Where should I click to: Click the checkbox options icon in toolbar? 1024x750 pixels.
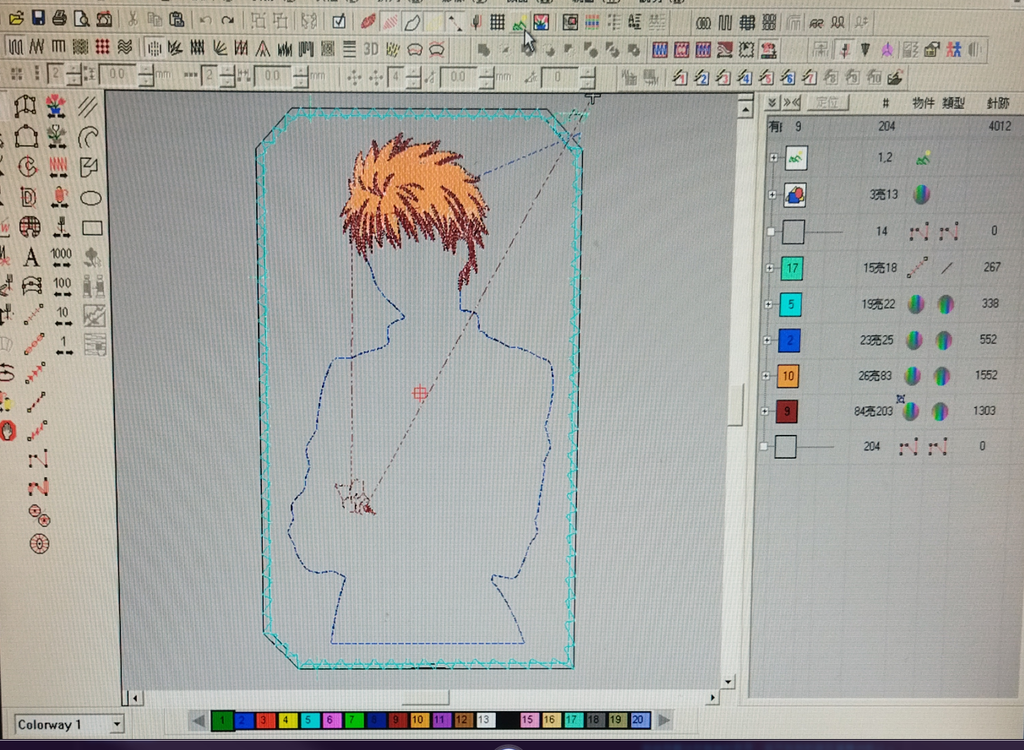pos(339,22)
